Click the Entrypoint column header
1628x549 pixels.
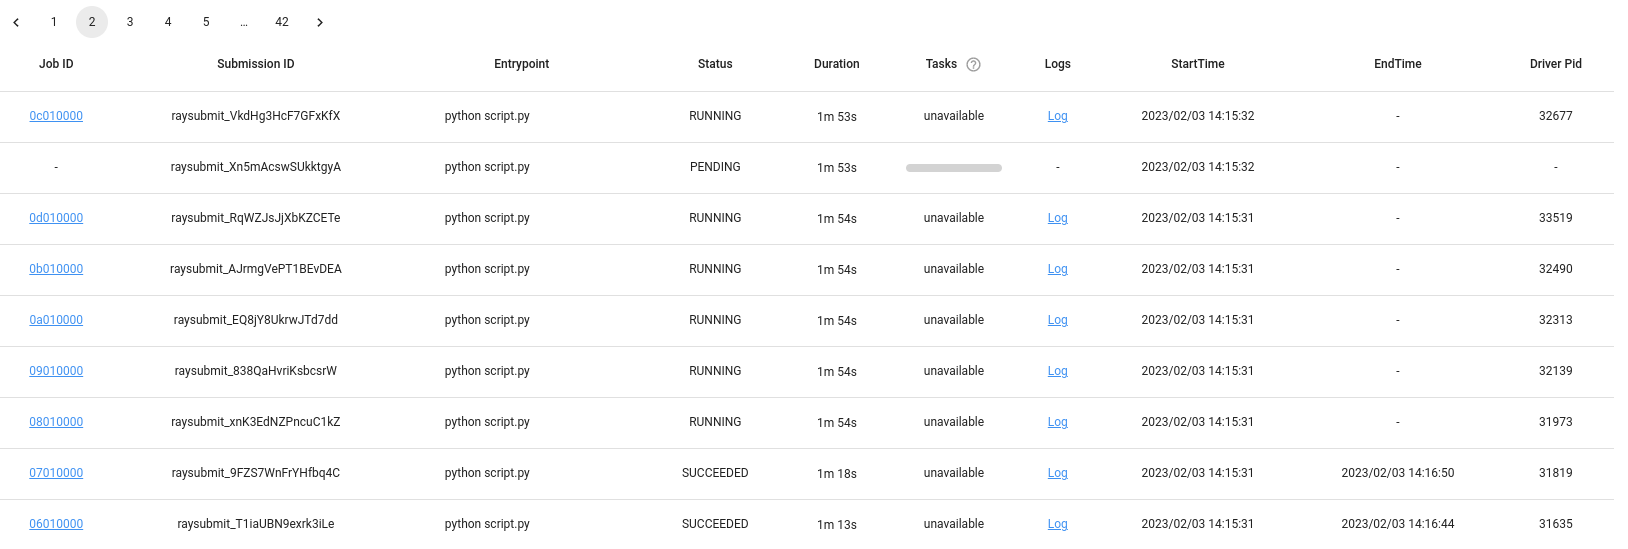tap(522, 64)
